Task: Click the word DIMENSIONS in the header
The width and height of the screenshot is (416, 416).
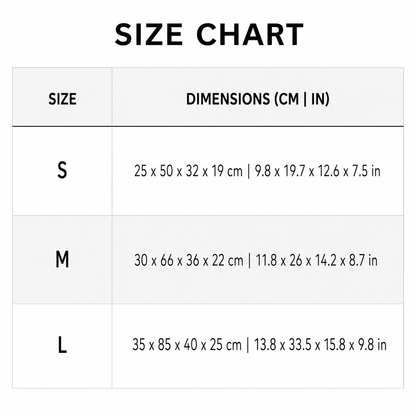Action: tap(228, 99)
